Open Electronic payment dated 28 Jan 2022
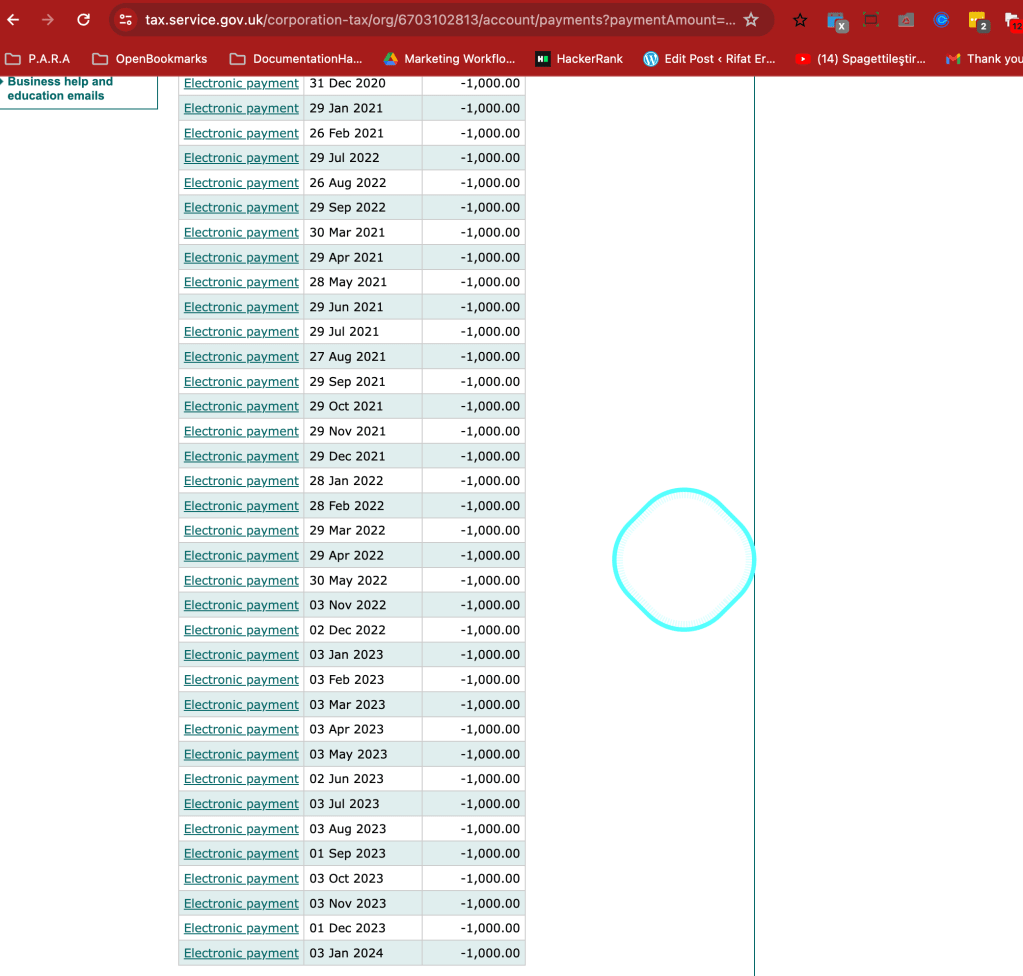This screenshot has height=976, width=1023. tap(241, 481)
